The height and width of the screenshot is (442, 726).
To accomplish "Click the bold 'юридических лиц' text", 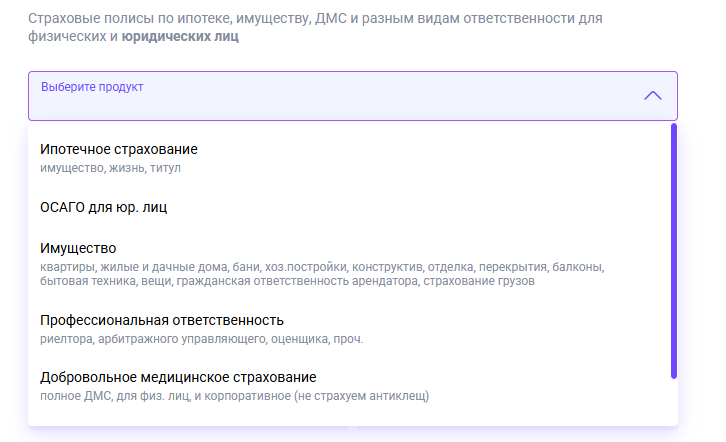I will point(180,36).
